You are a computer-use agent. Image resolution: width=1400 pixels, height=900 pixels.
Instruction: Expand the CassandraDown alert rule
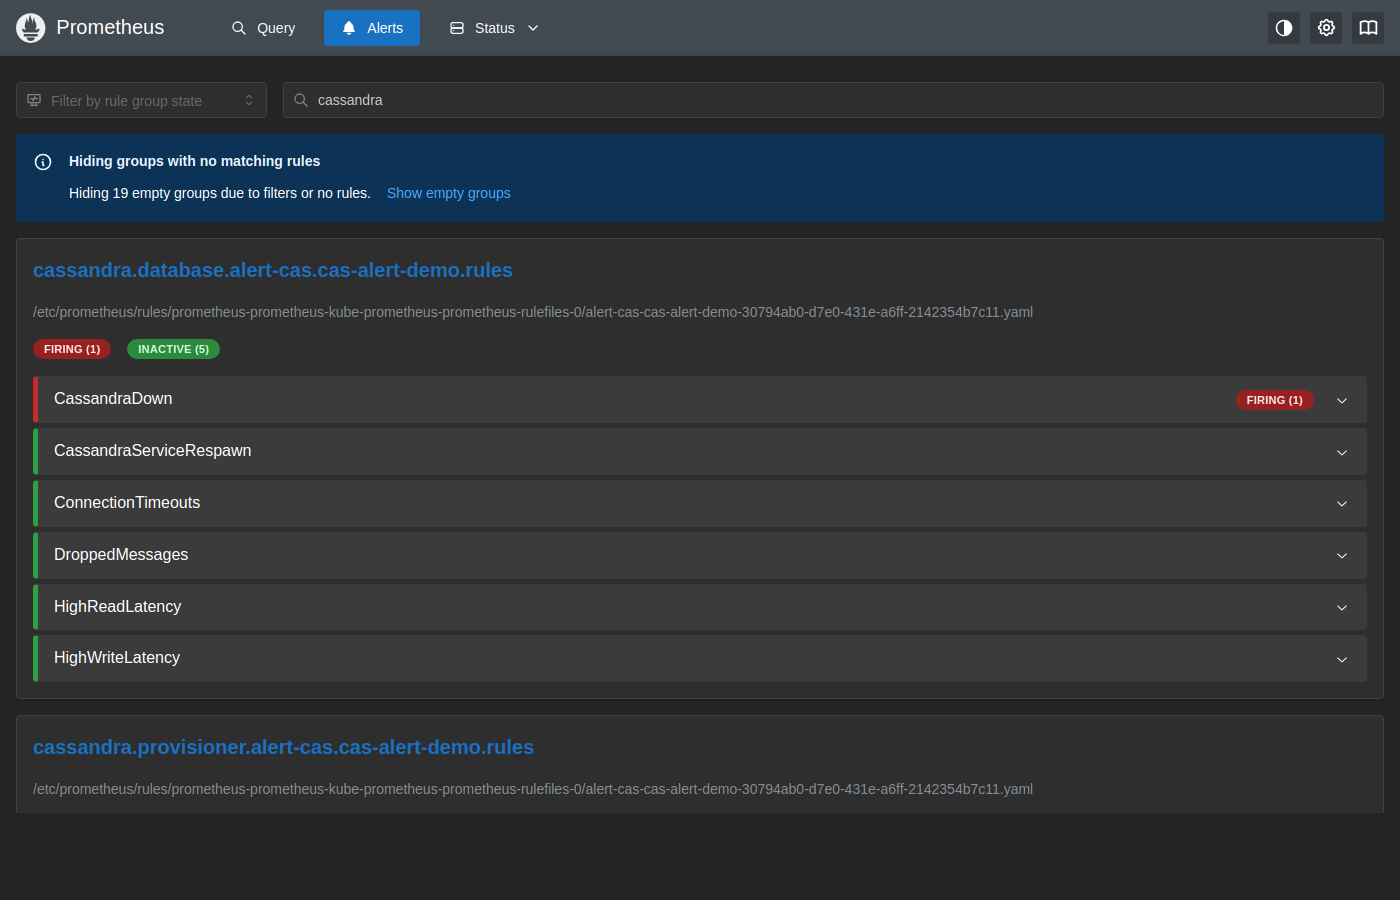(700, 399)
